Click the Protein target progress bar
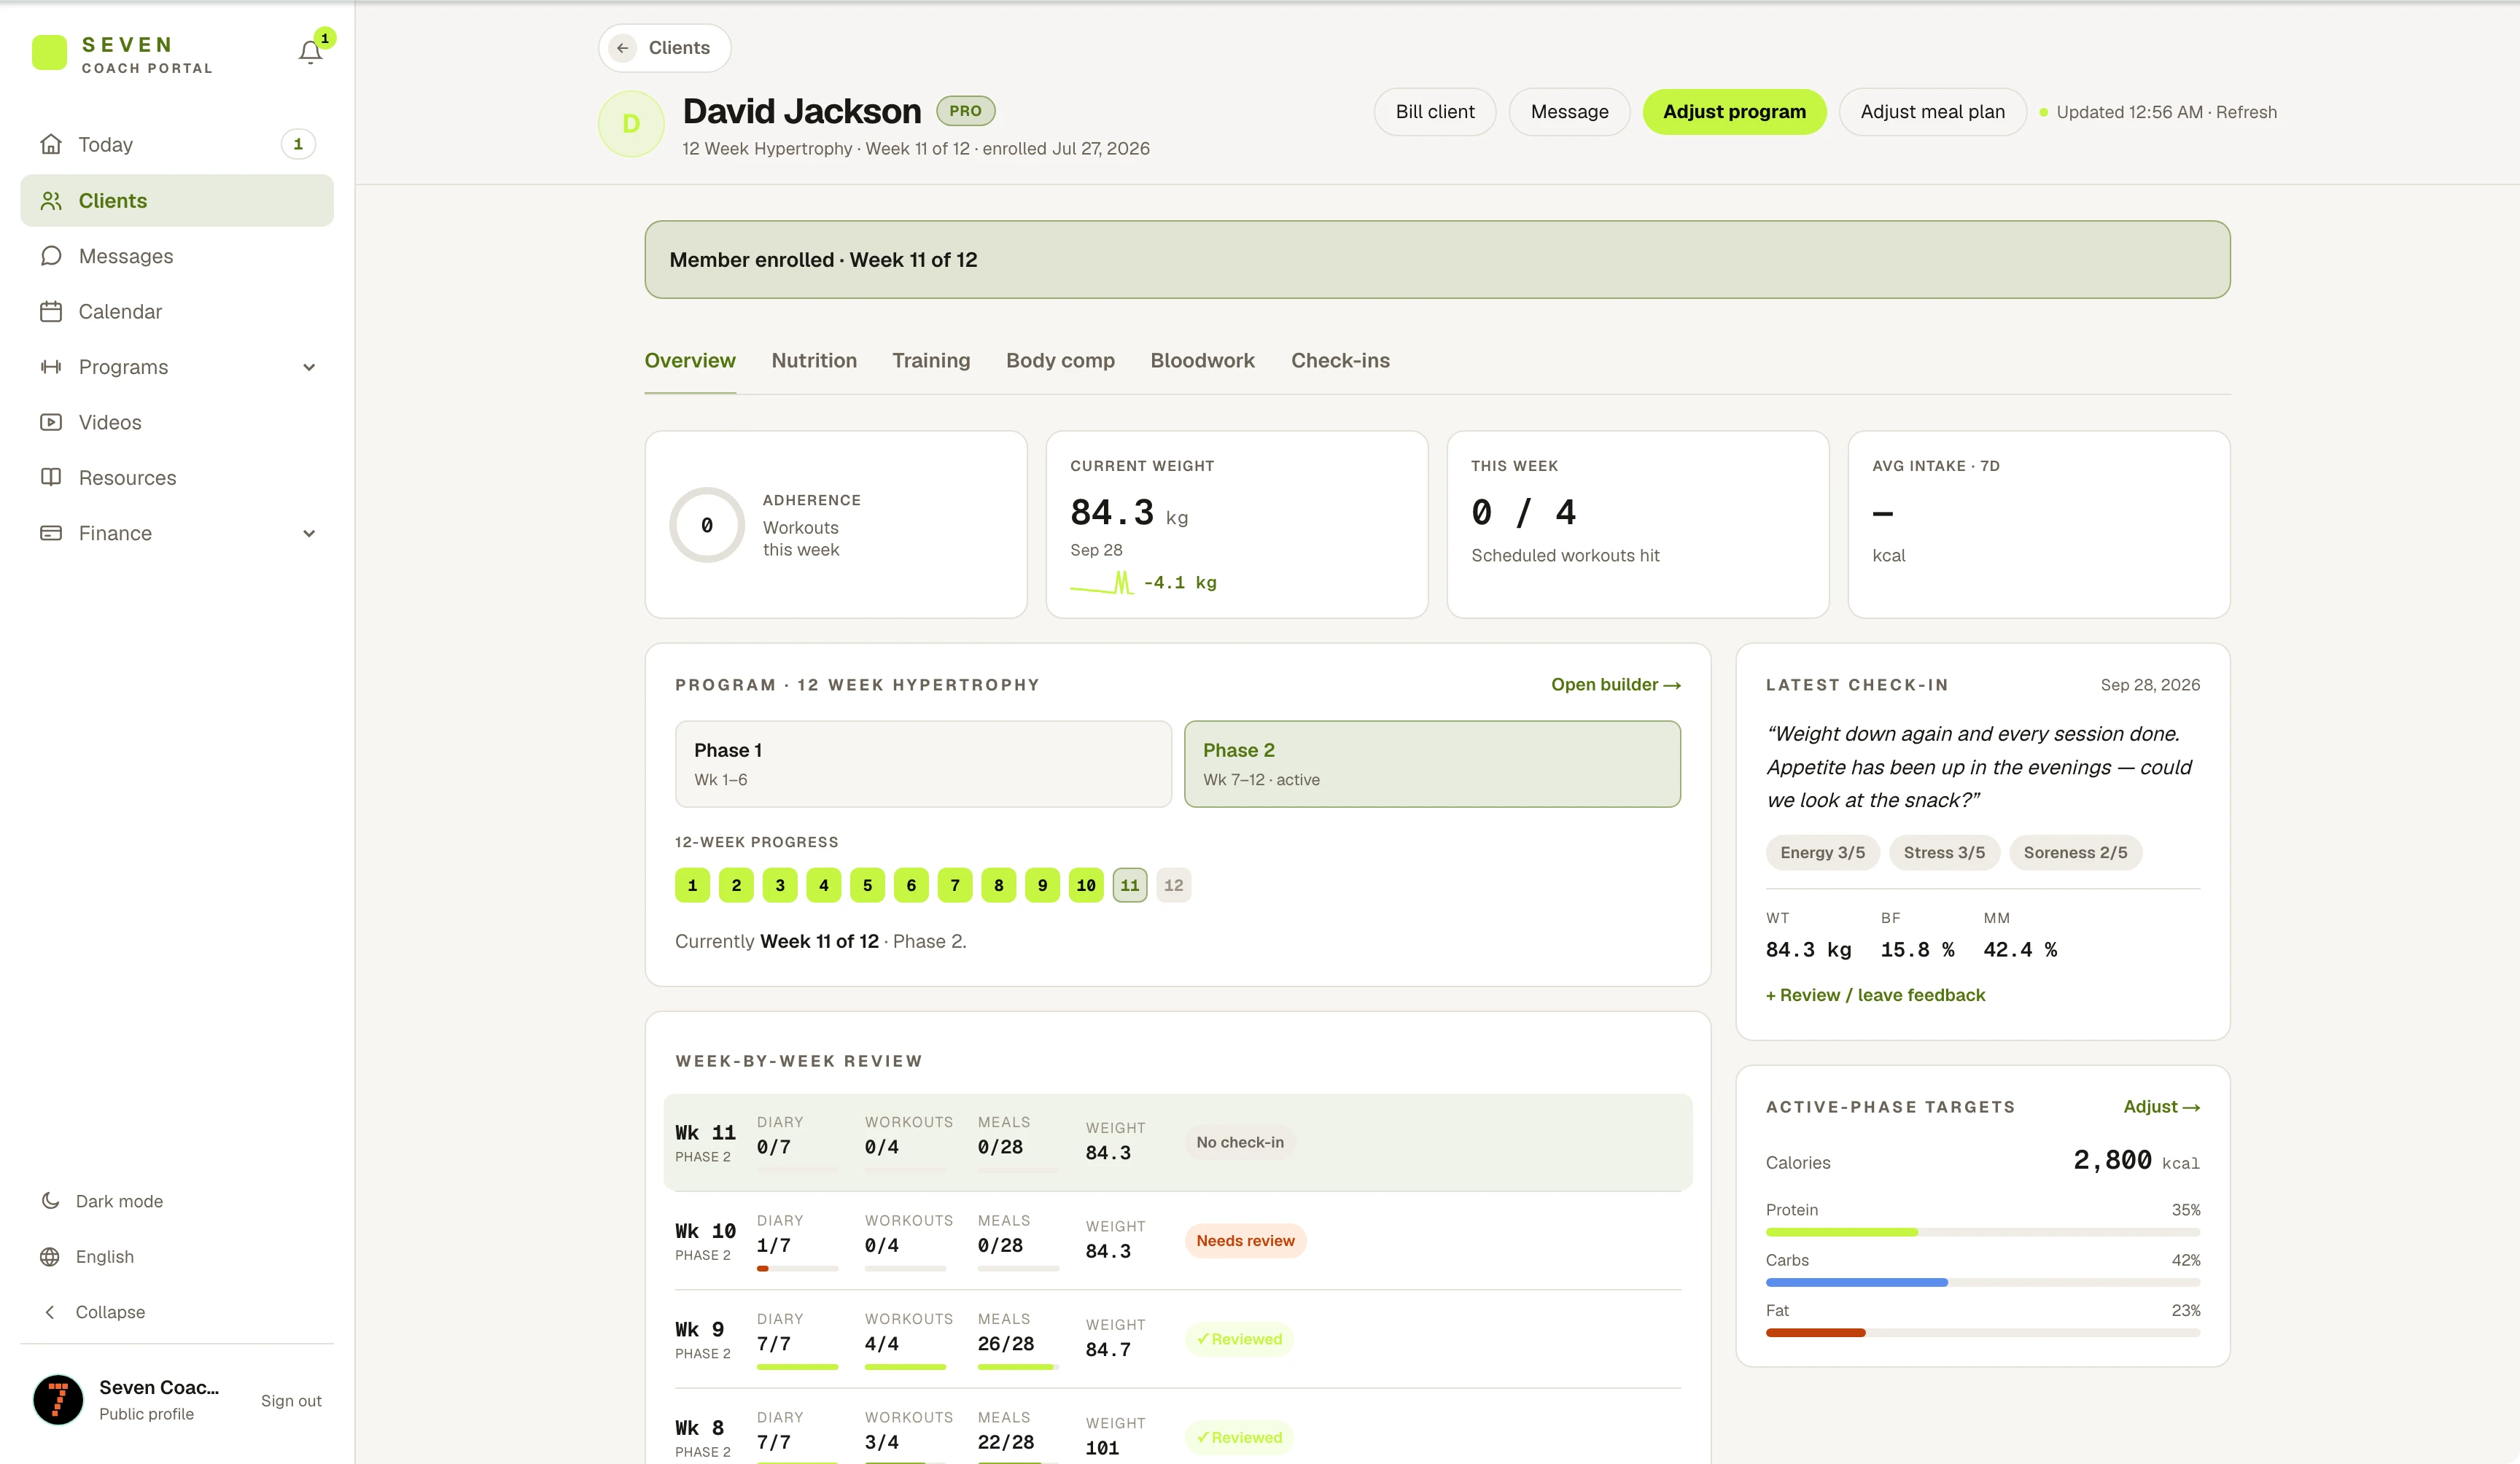2520x1464 pixels. tap(1982, 1232)
